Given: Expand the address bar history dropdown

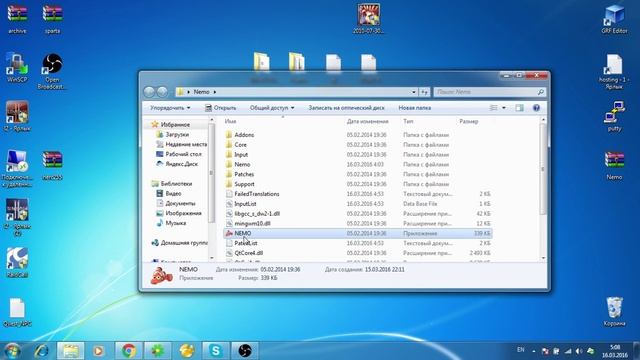Looking at the screenshot, I should (413, 92).
